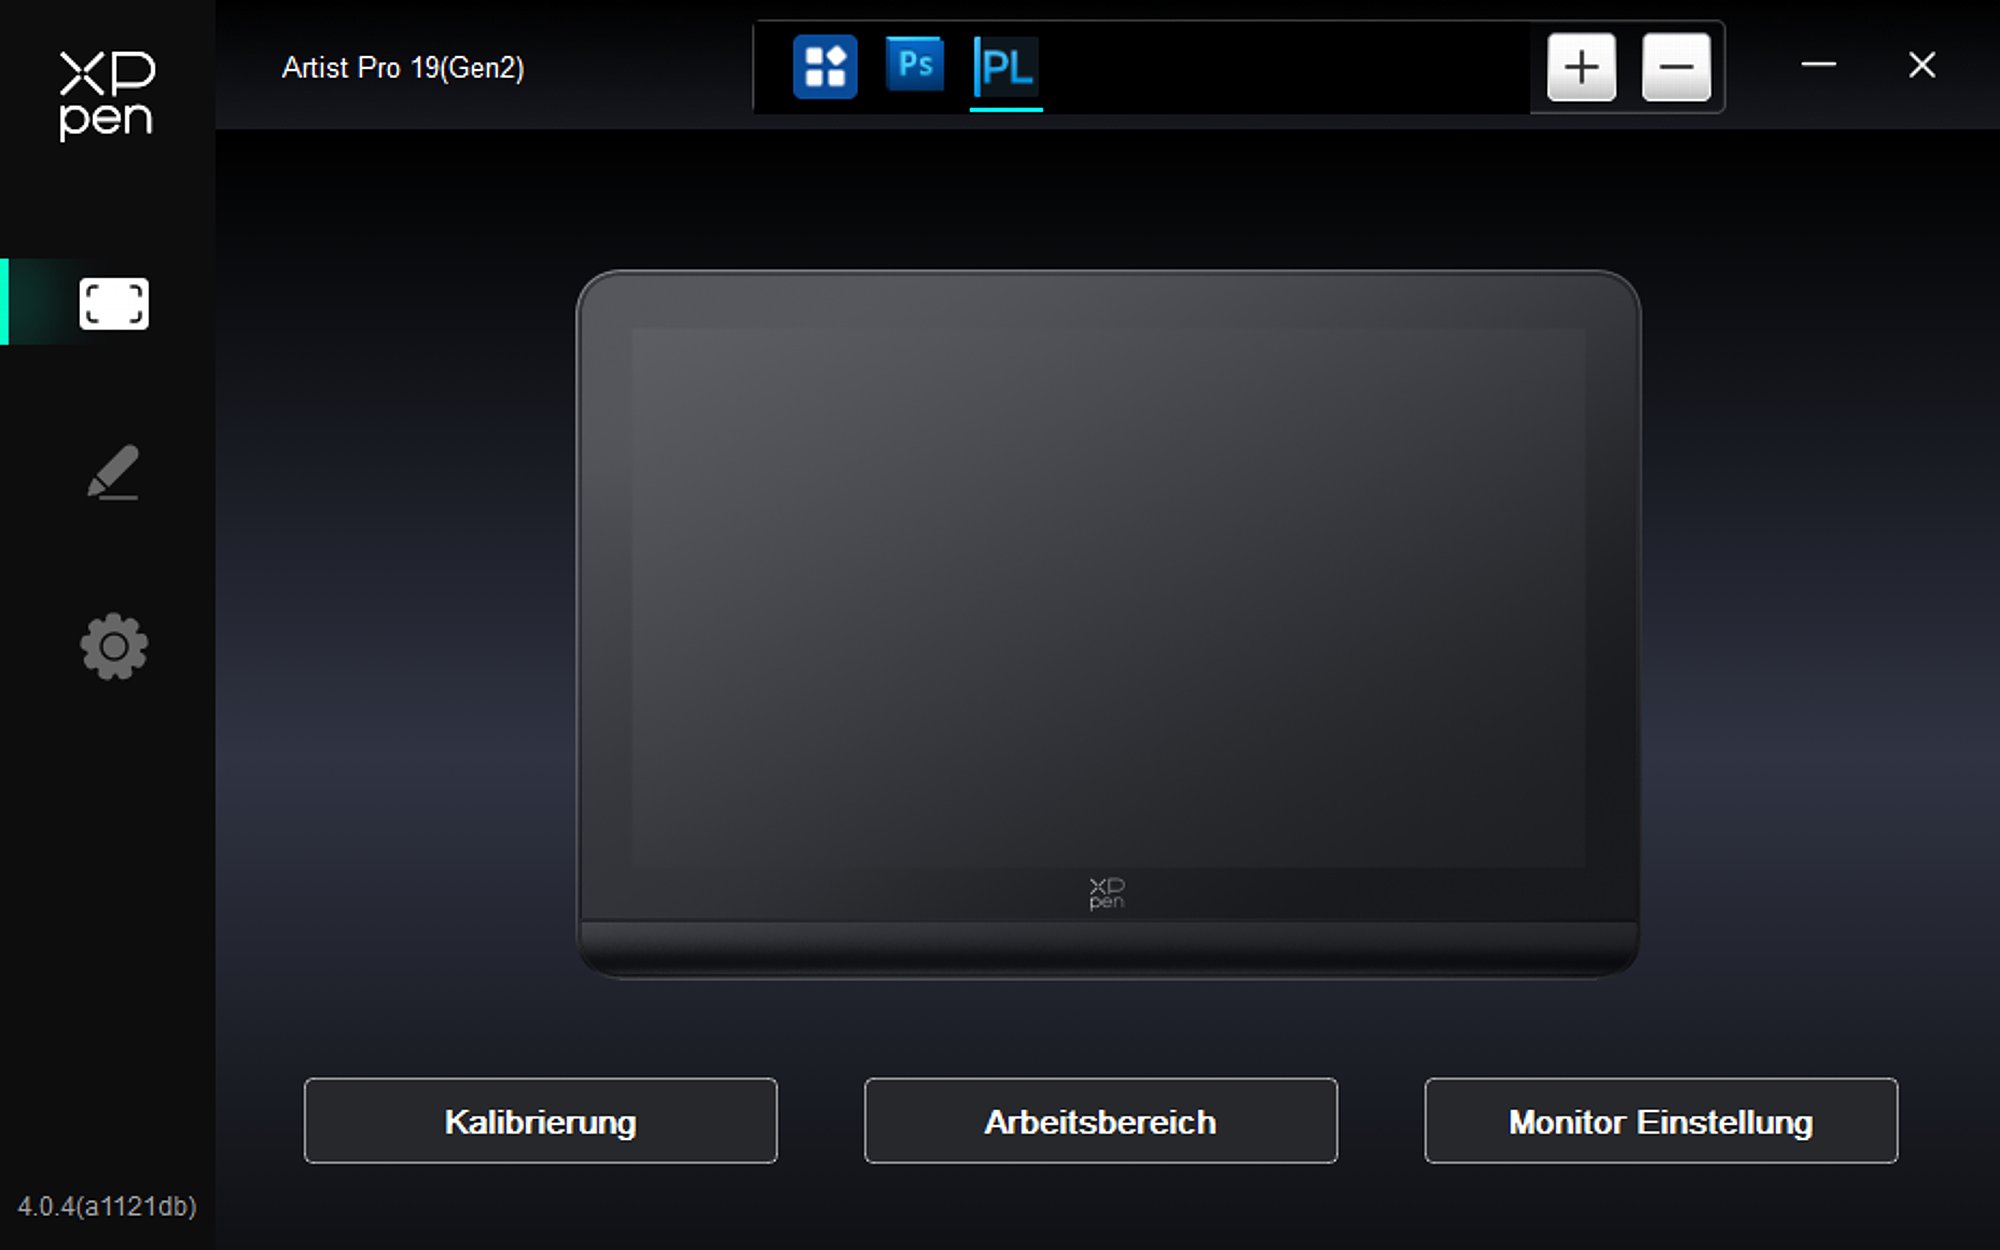Open the display work area sidebar tab

[113, 303]
